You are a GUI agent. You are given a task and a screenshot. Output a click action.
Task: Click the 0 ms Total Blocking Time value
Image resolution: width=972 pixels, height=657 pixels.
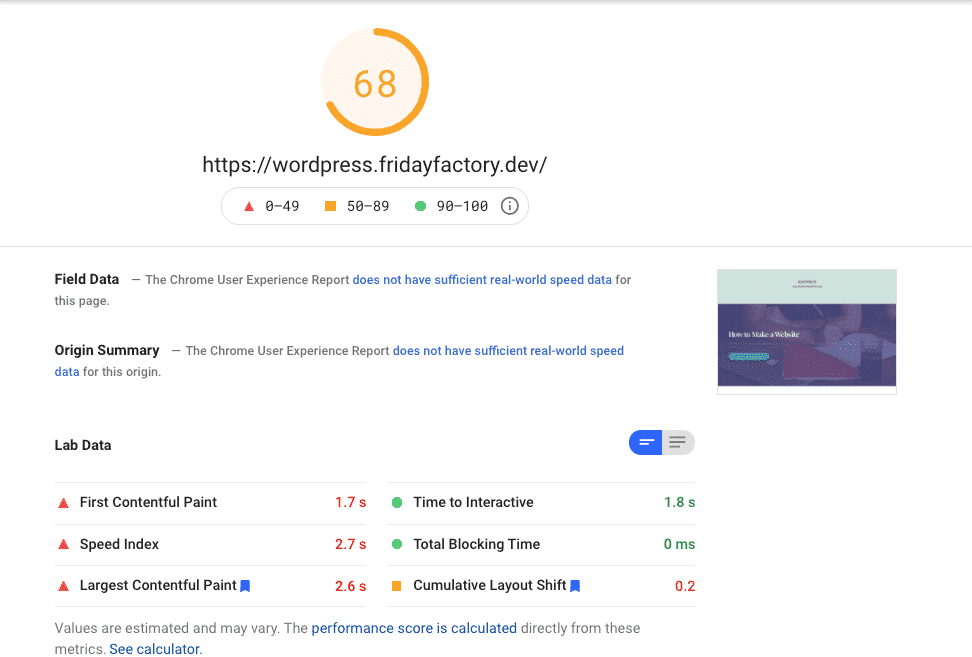679,544
